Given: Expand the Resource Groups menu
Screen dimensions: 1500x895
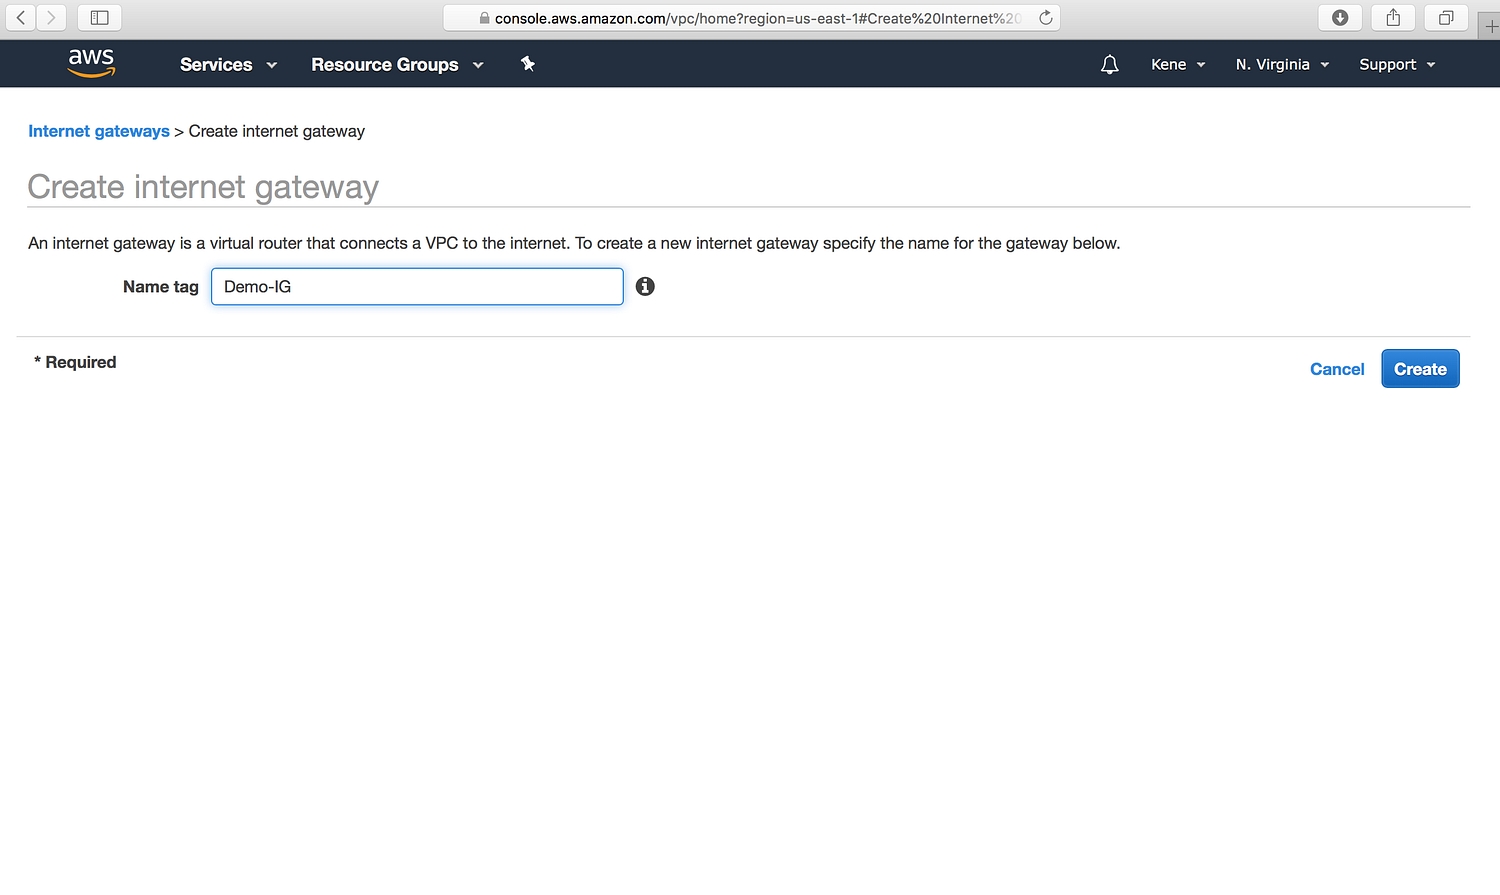Looking at the screenshot, I should click(397, 65).
